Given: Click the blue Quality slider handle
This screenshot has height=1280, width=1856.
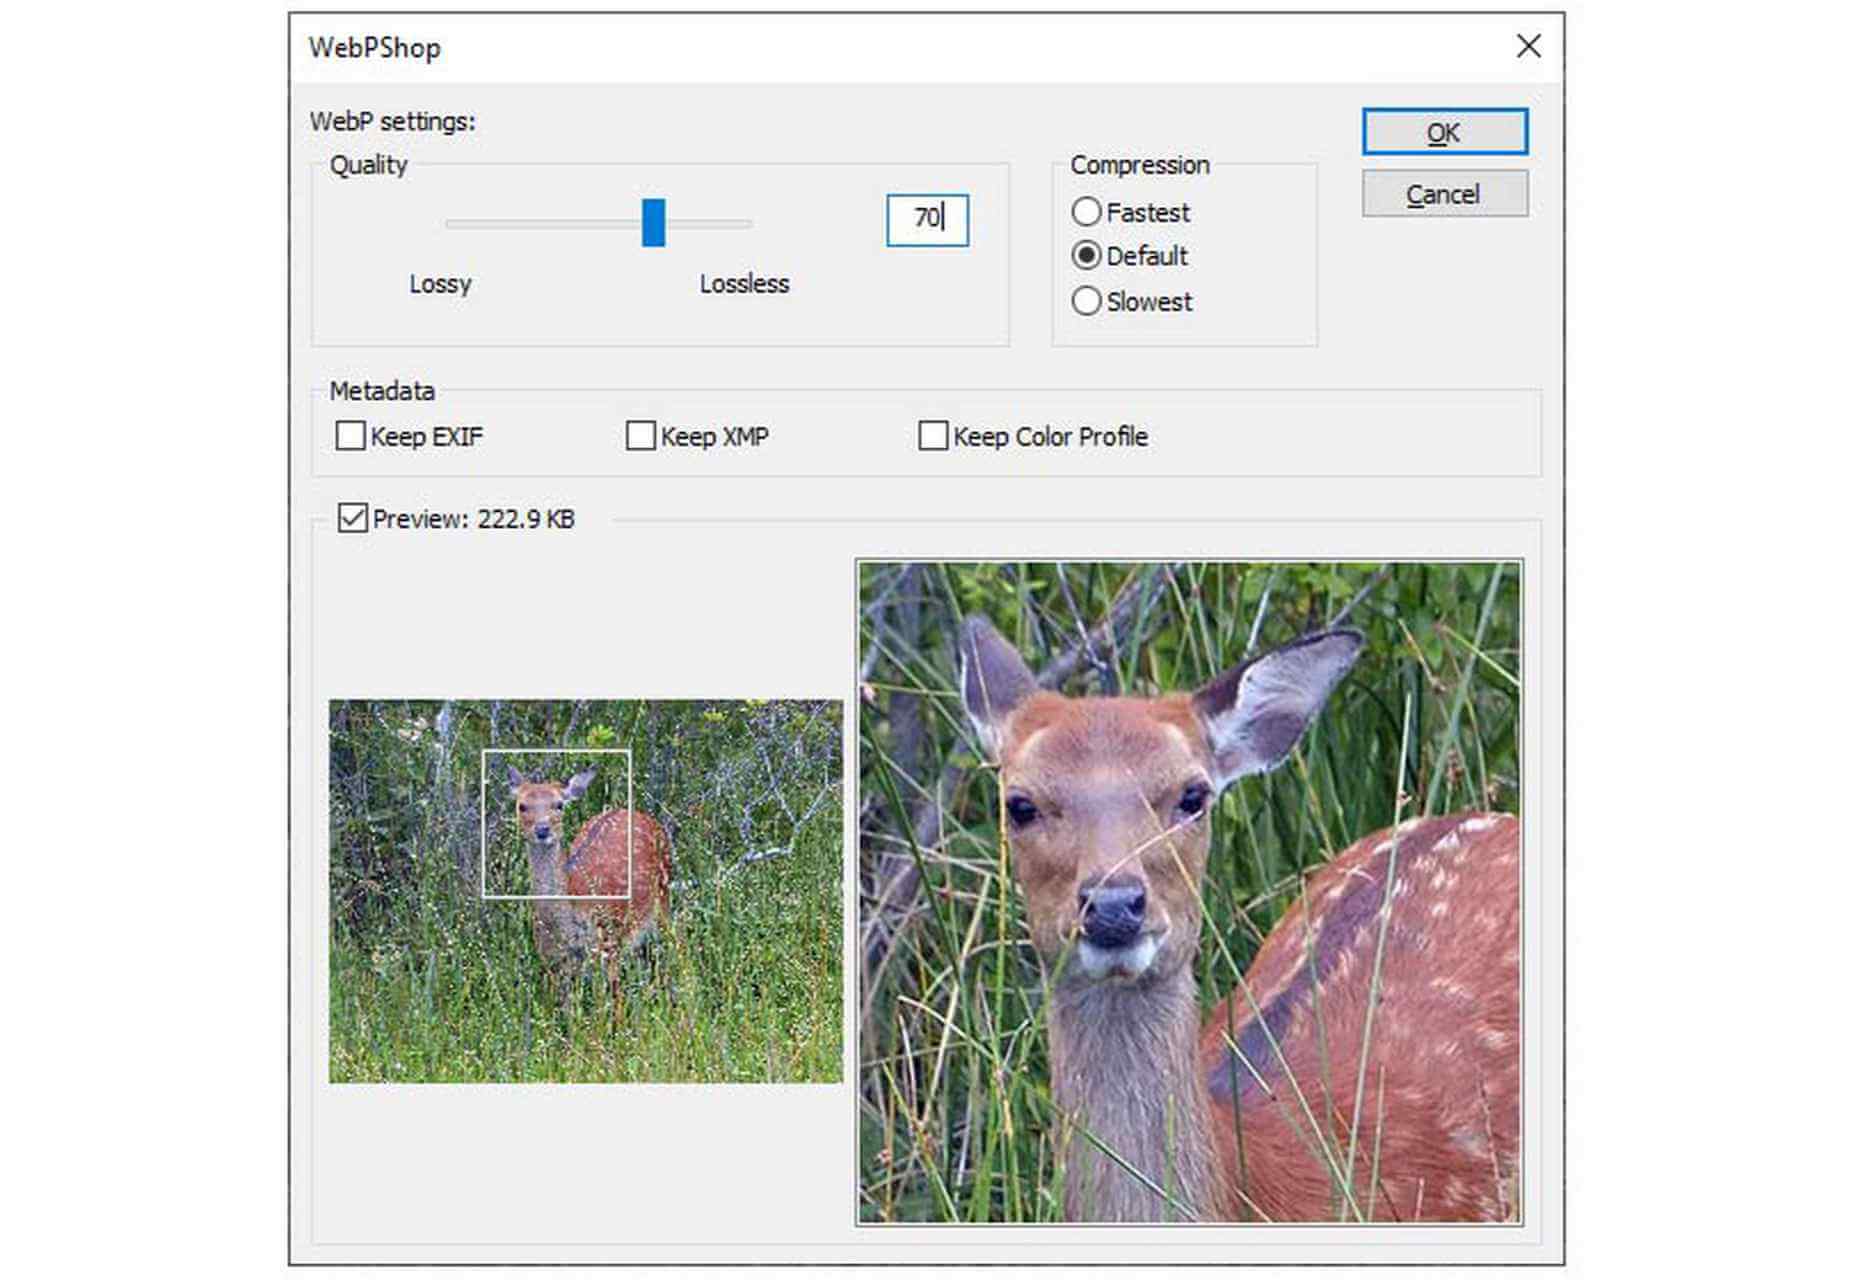Looking at the screenshot, I should [x=653, y=222].
